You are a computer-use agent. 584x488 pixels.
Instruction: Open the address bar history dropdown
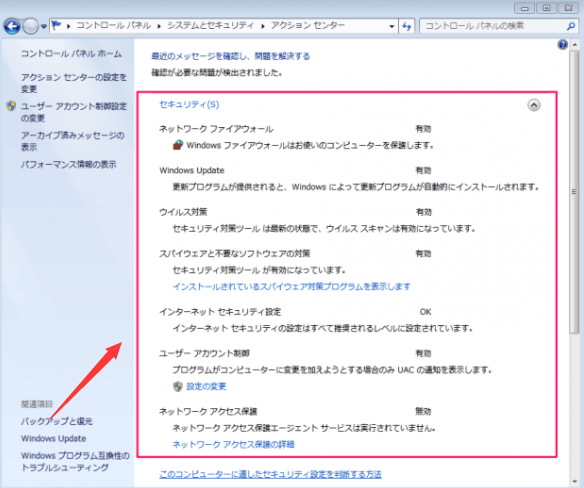[391, 26]
